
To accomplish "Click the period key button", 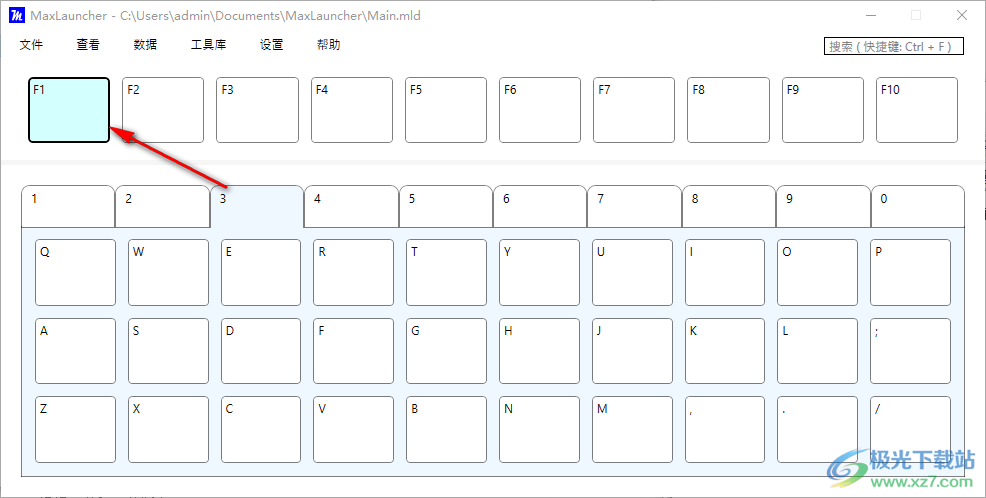I will [x=817, y=429].
